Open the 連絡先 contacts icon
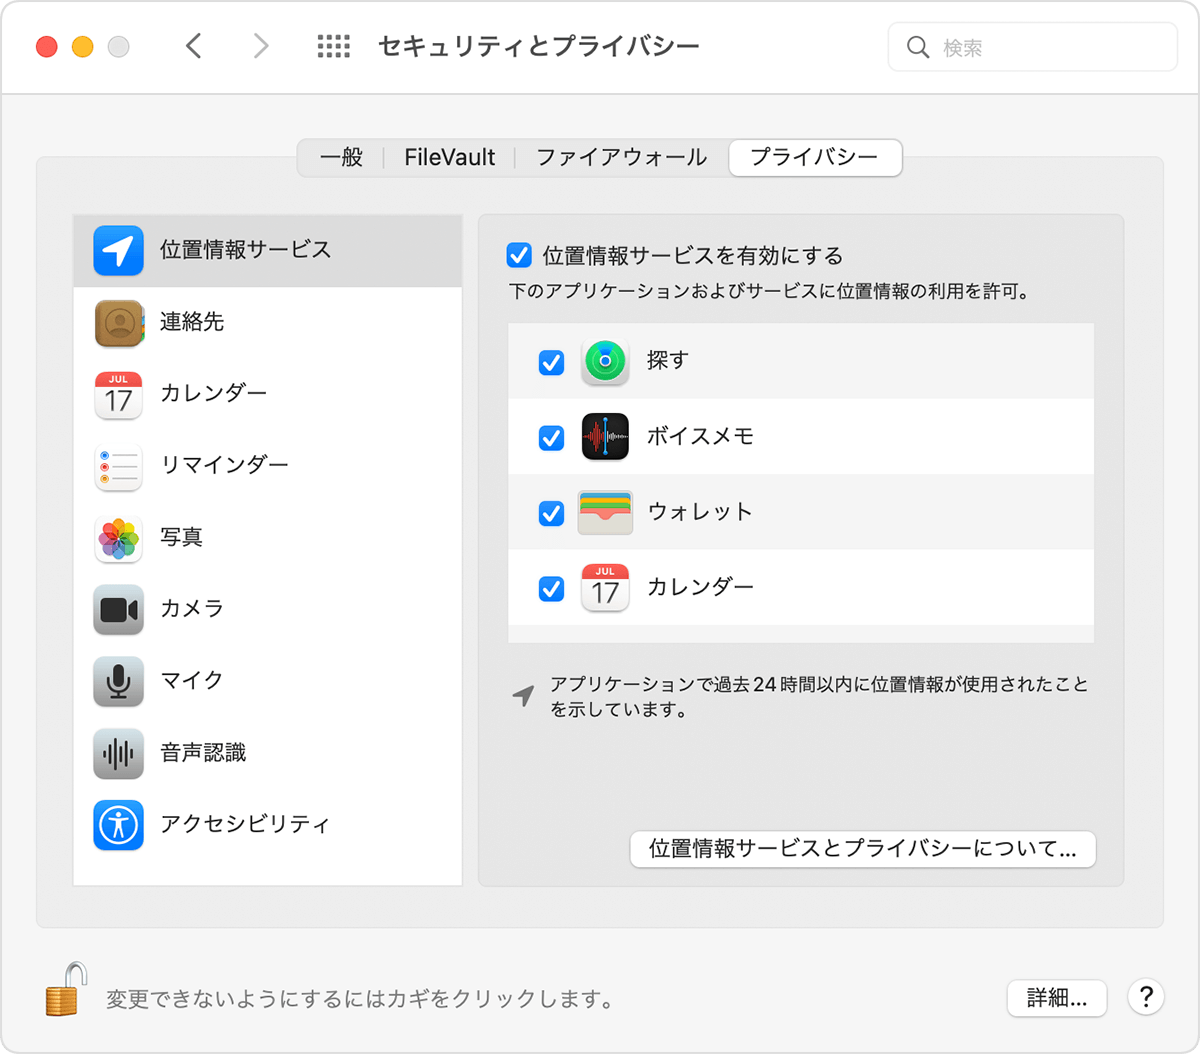 coord(119,322)
